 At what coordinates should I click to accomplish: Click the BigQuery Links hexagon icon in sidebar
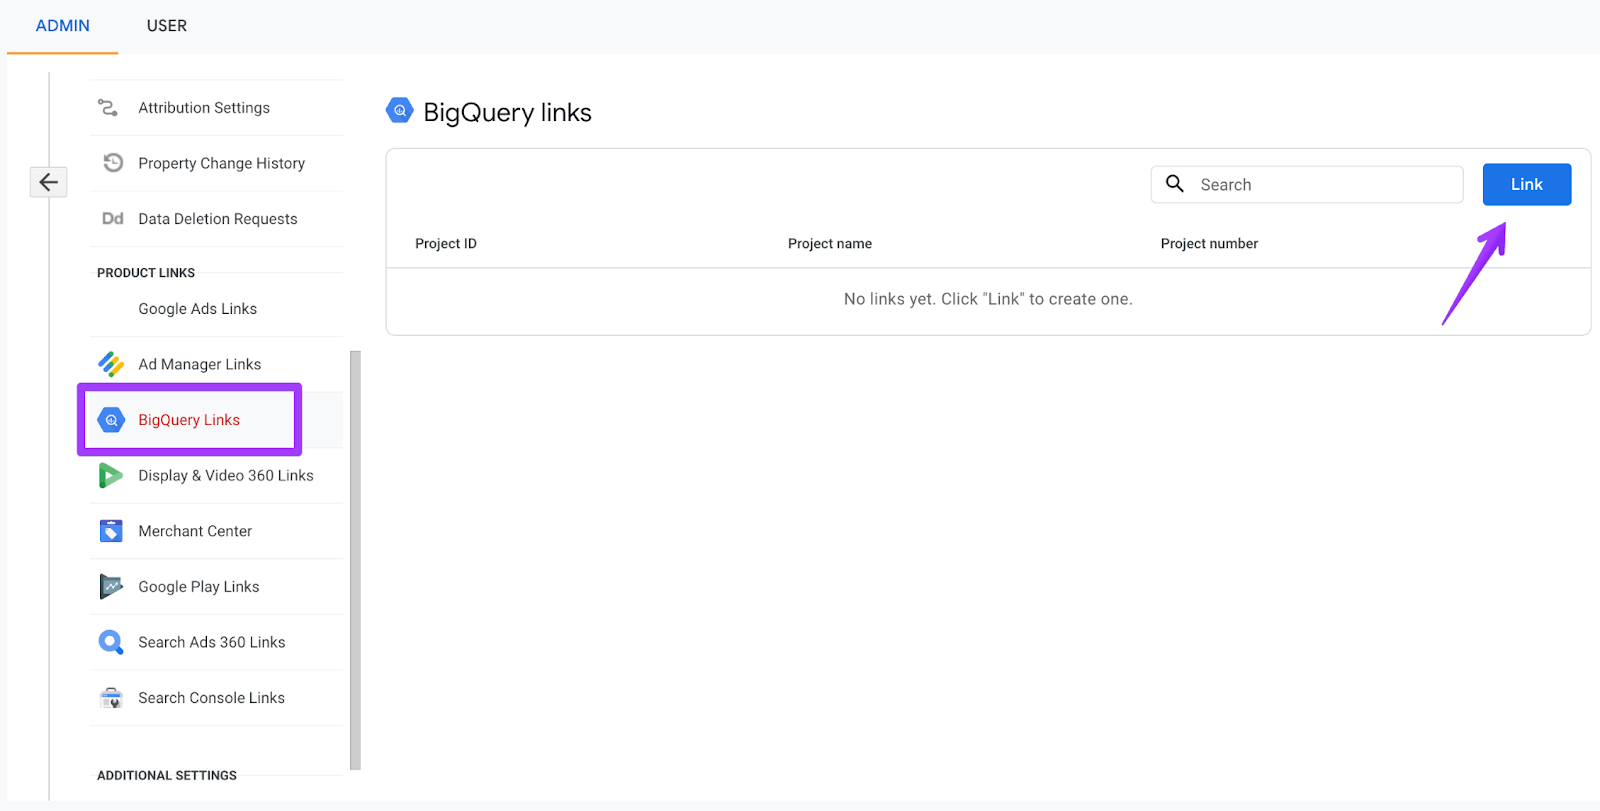[111, 420]
